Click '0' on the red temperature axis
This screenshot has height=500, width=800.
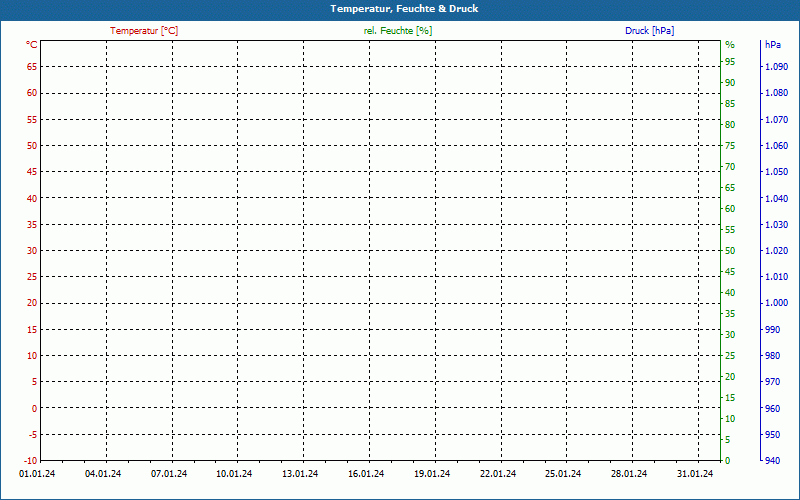pyautogui.click(x=35, y=408)
